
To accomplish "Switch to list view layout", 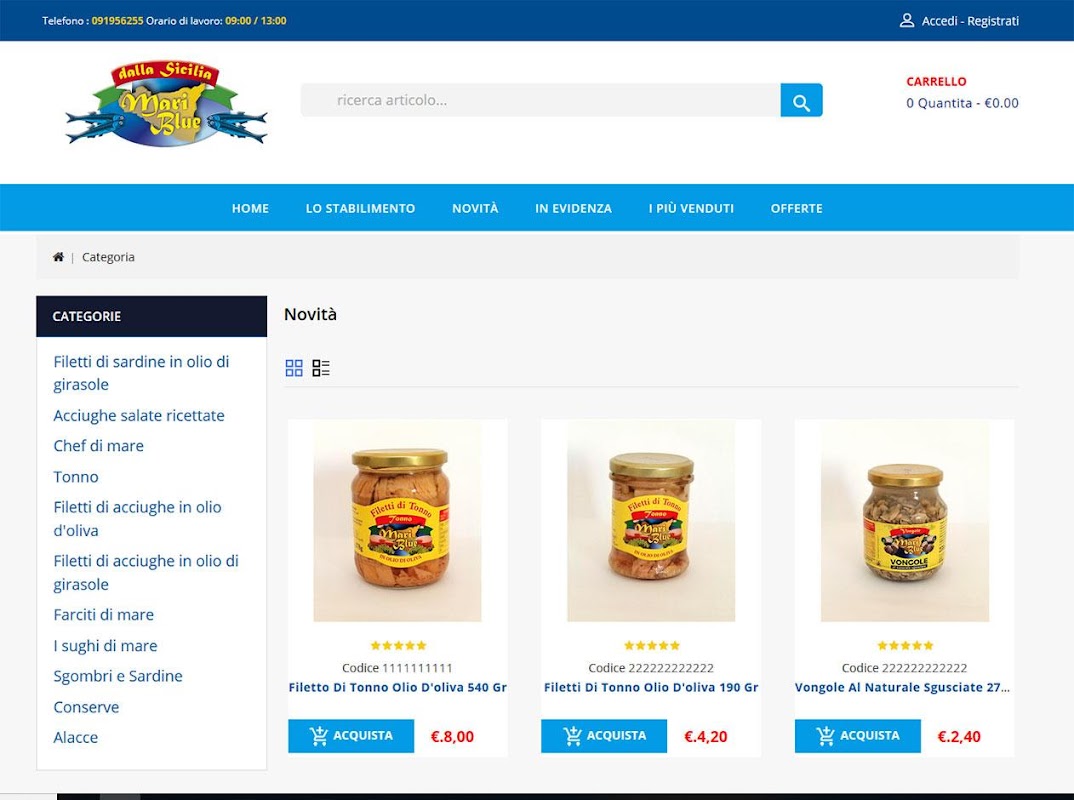I will click(321, 368).
